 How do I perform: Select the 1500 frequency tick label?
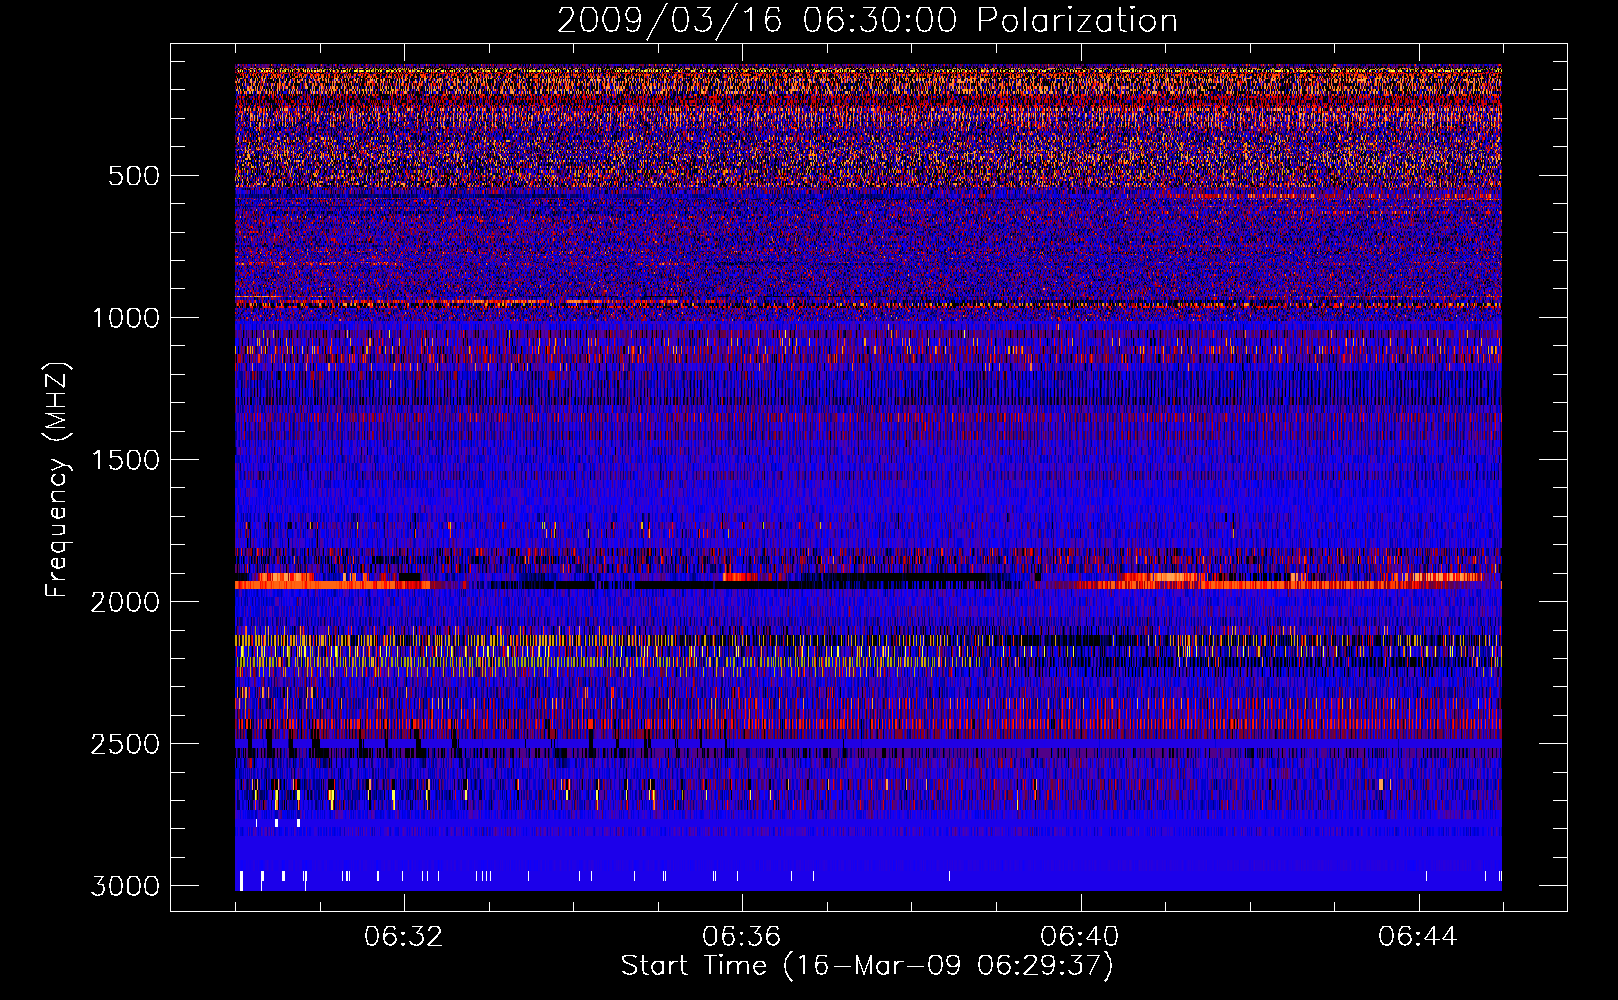125,460
